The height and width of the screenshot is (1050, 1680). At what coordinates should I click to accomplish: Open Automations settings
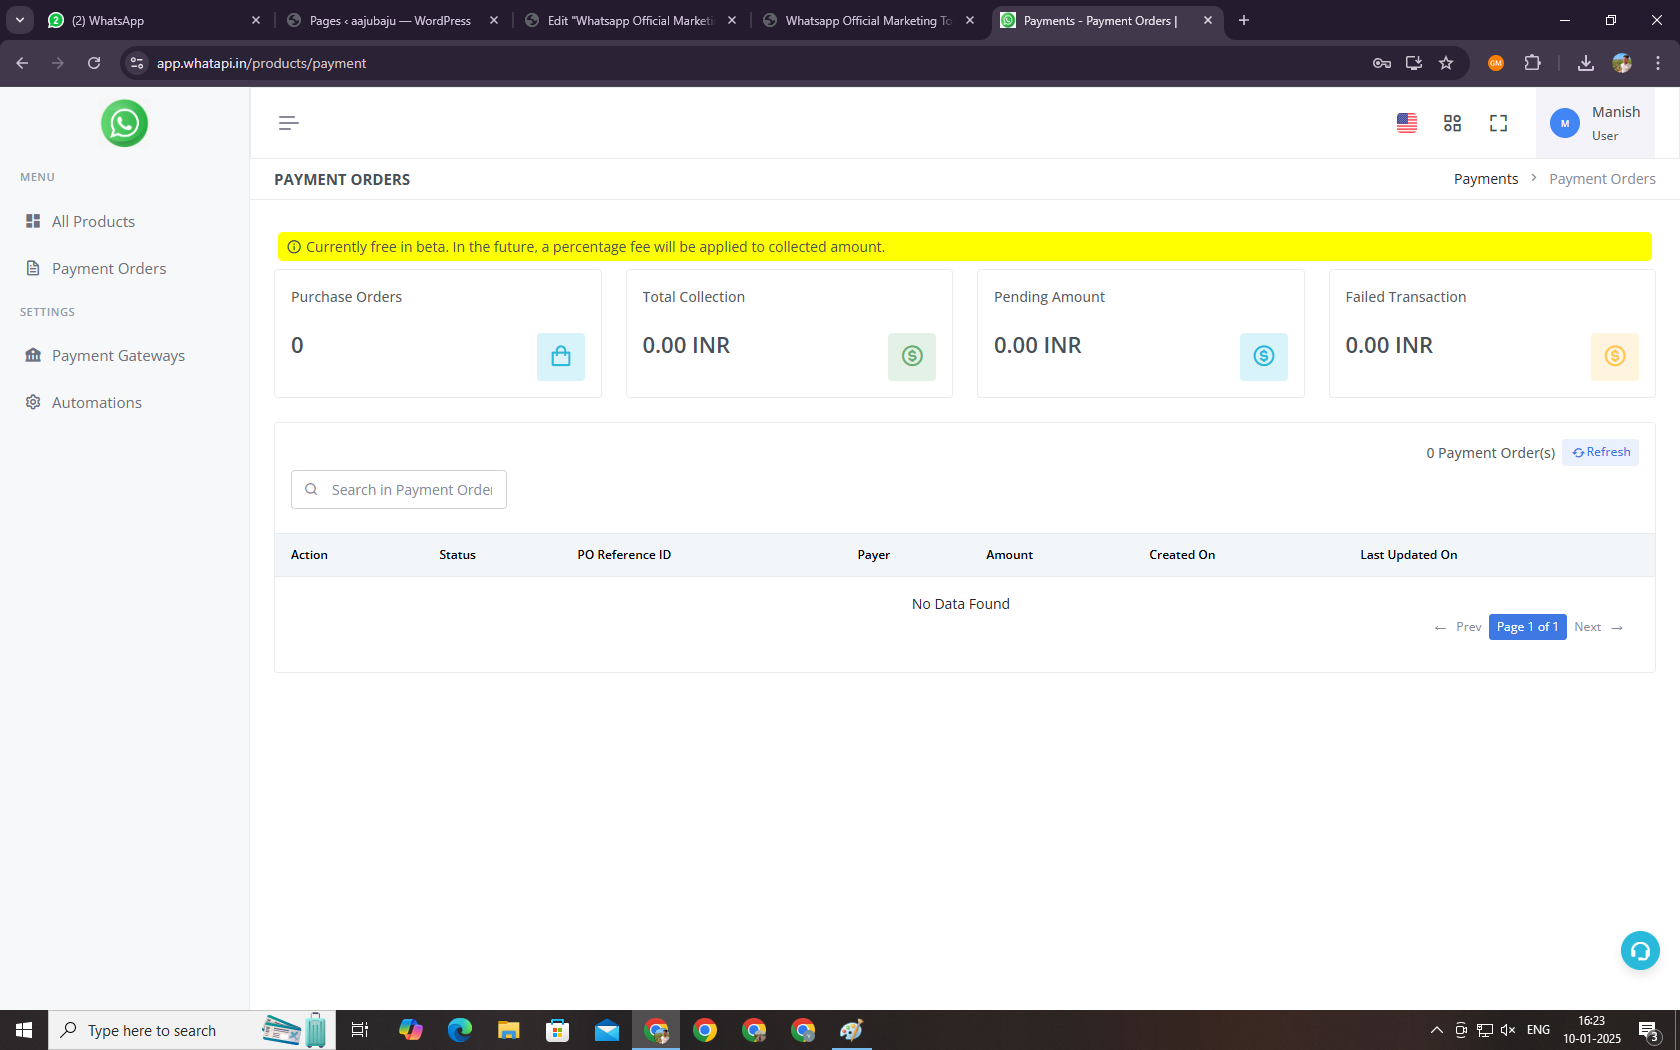[x=96, y=402]
